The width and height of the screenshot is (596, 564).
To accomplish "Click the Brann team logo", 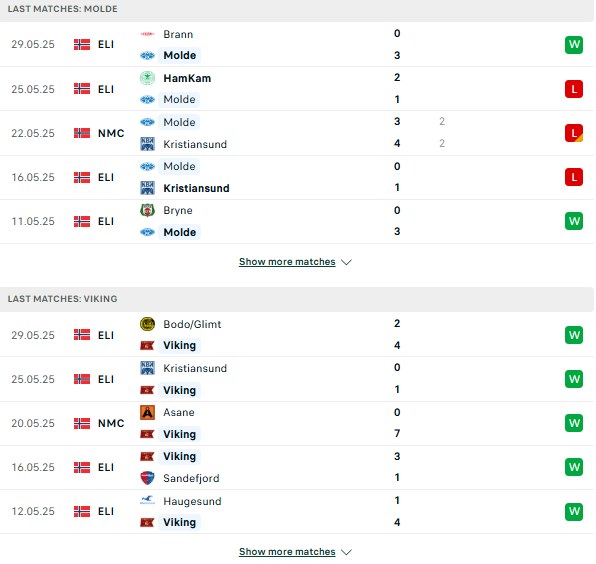I will point(147,34).
